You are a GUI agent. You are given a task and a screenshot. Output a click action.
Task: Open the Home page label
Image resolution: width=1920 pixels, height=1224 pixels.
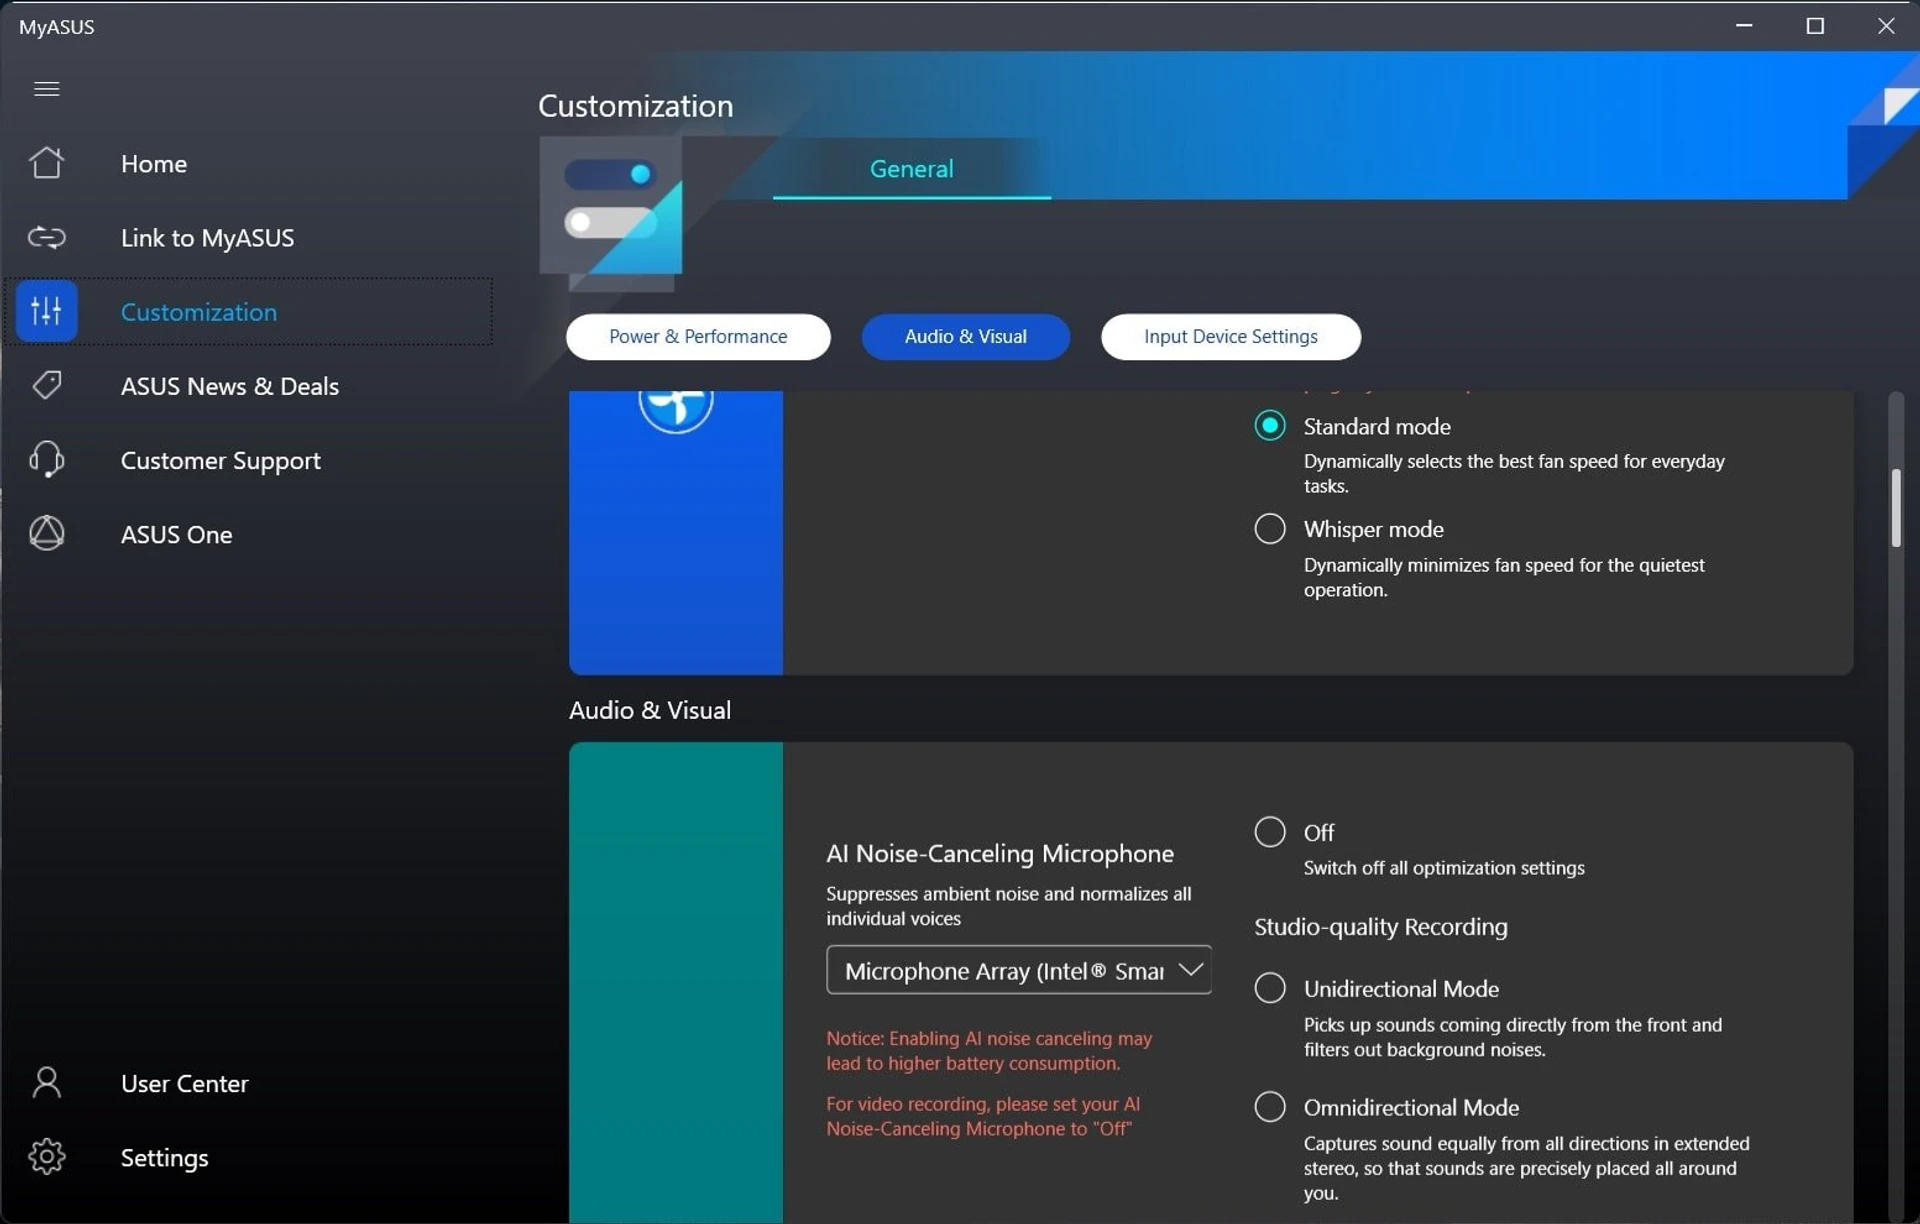tap(154, 164)
